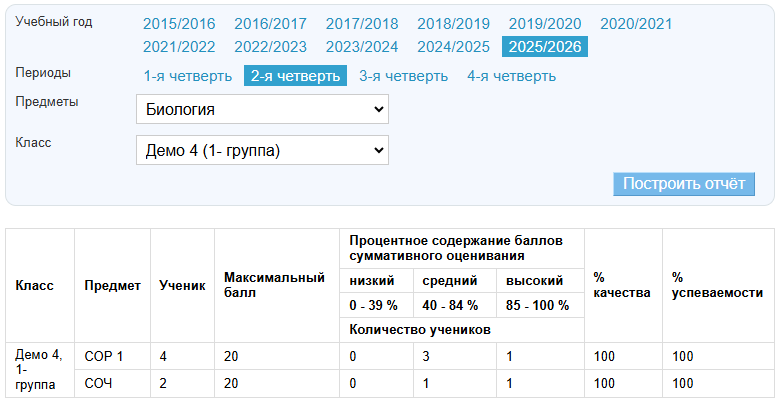Choose the 2023/2024 school year
Viewport: 782px width, 402px height.
[x=362, y=46]
